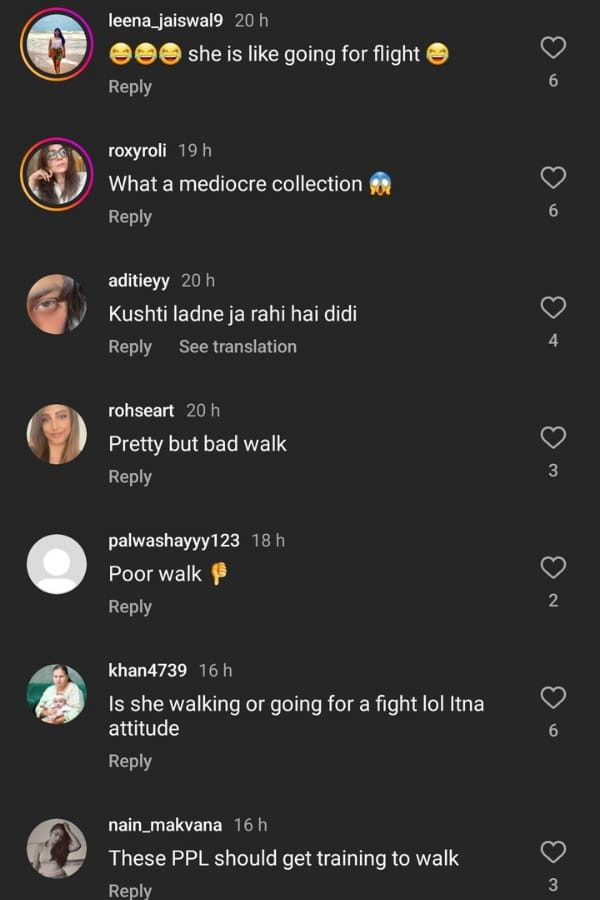Reply to nain_makvana's comment
This screenshot has height=900, width=600.
pyautogui.click(x=130, y=888)
